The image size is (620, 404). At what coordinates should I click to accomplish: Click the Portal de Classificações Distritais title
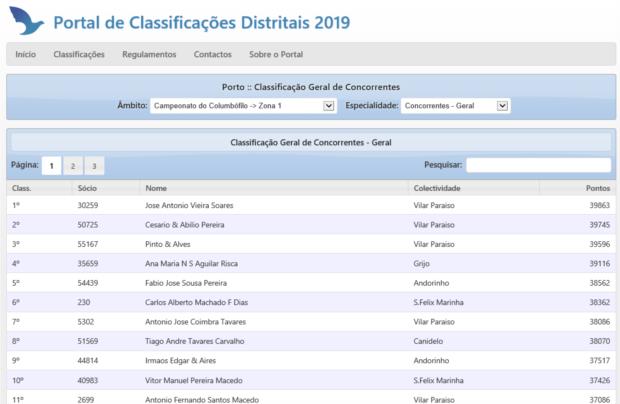[201, 22]
